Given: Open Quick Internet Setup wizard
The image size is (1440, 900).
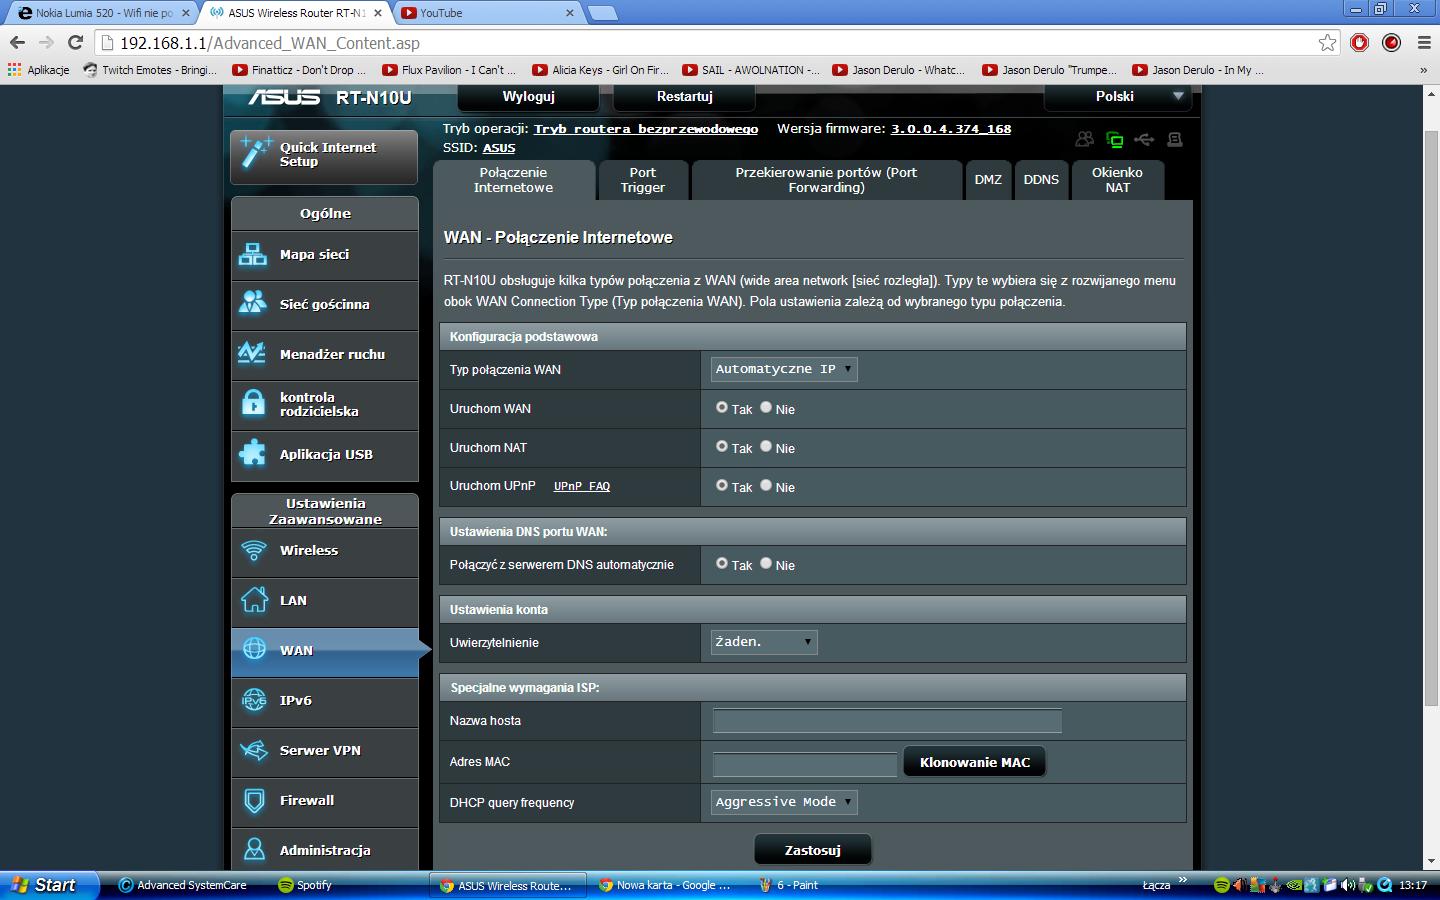Looking at the screenshot, I should tap(324, 155).
